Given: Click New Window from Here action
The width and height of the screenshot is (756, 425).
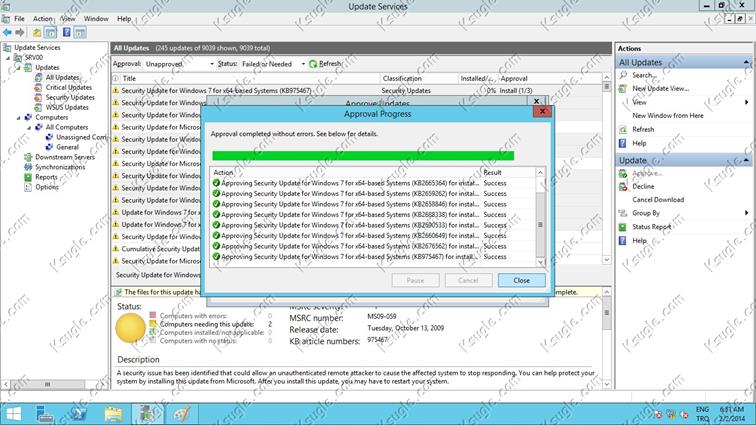Looking at the screenshot, I should 668,116.
